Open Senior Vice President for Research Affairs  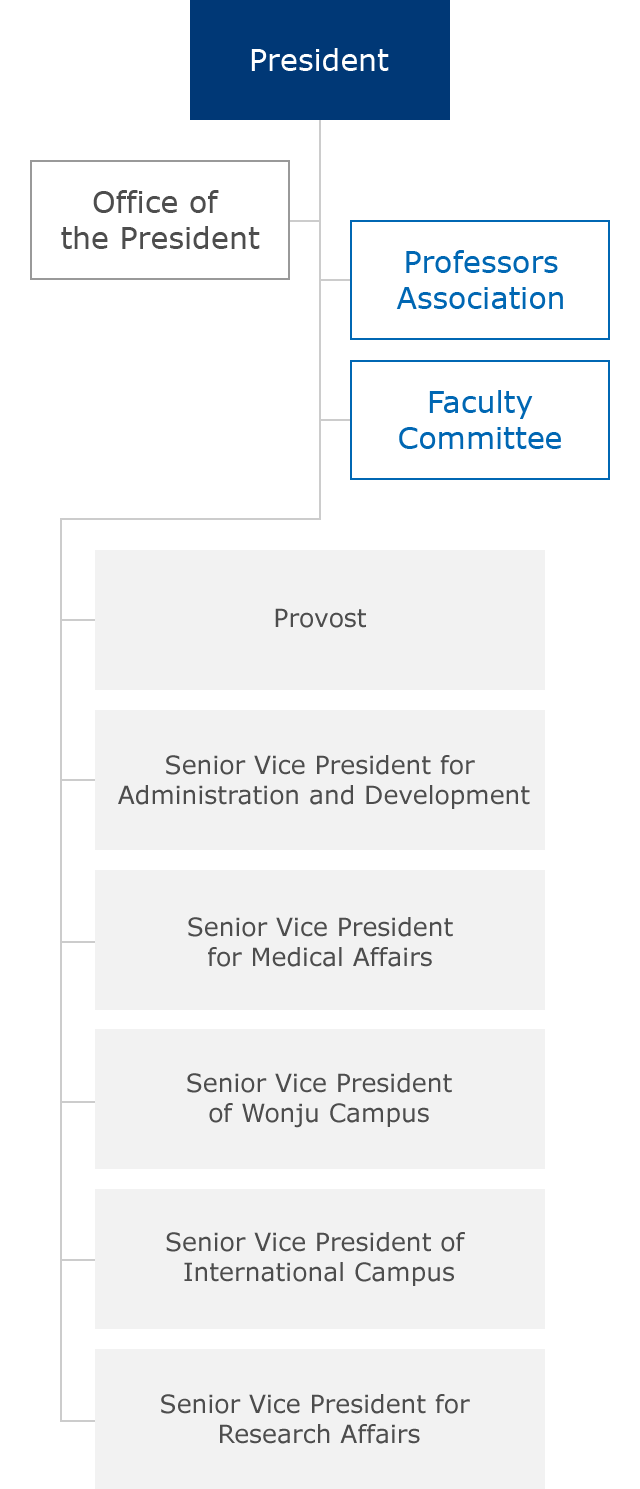point(320,1419)
